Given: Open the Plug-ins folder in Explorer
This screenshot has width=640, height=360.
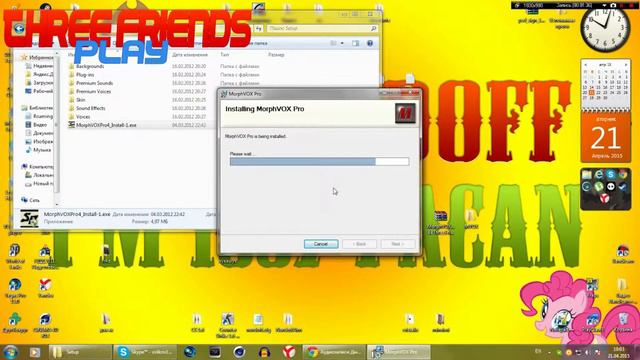Looking at the screenshot, I should point(85,75).
